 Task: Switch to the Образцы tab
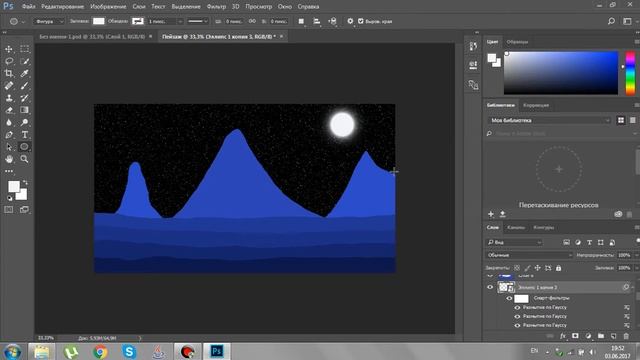[517, 42]
